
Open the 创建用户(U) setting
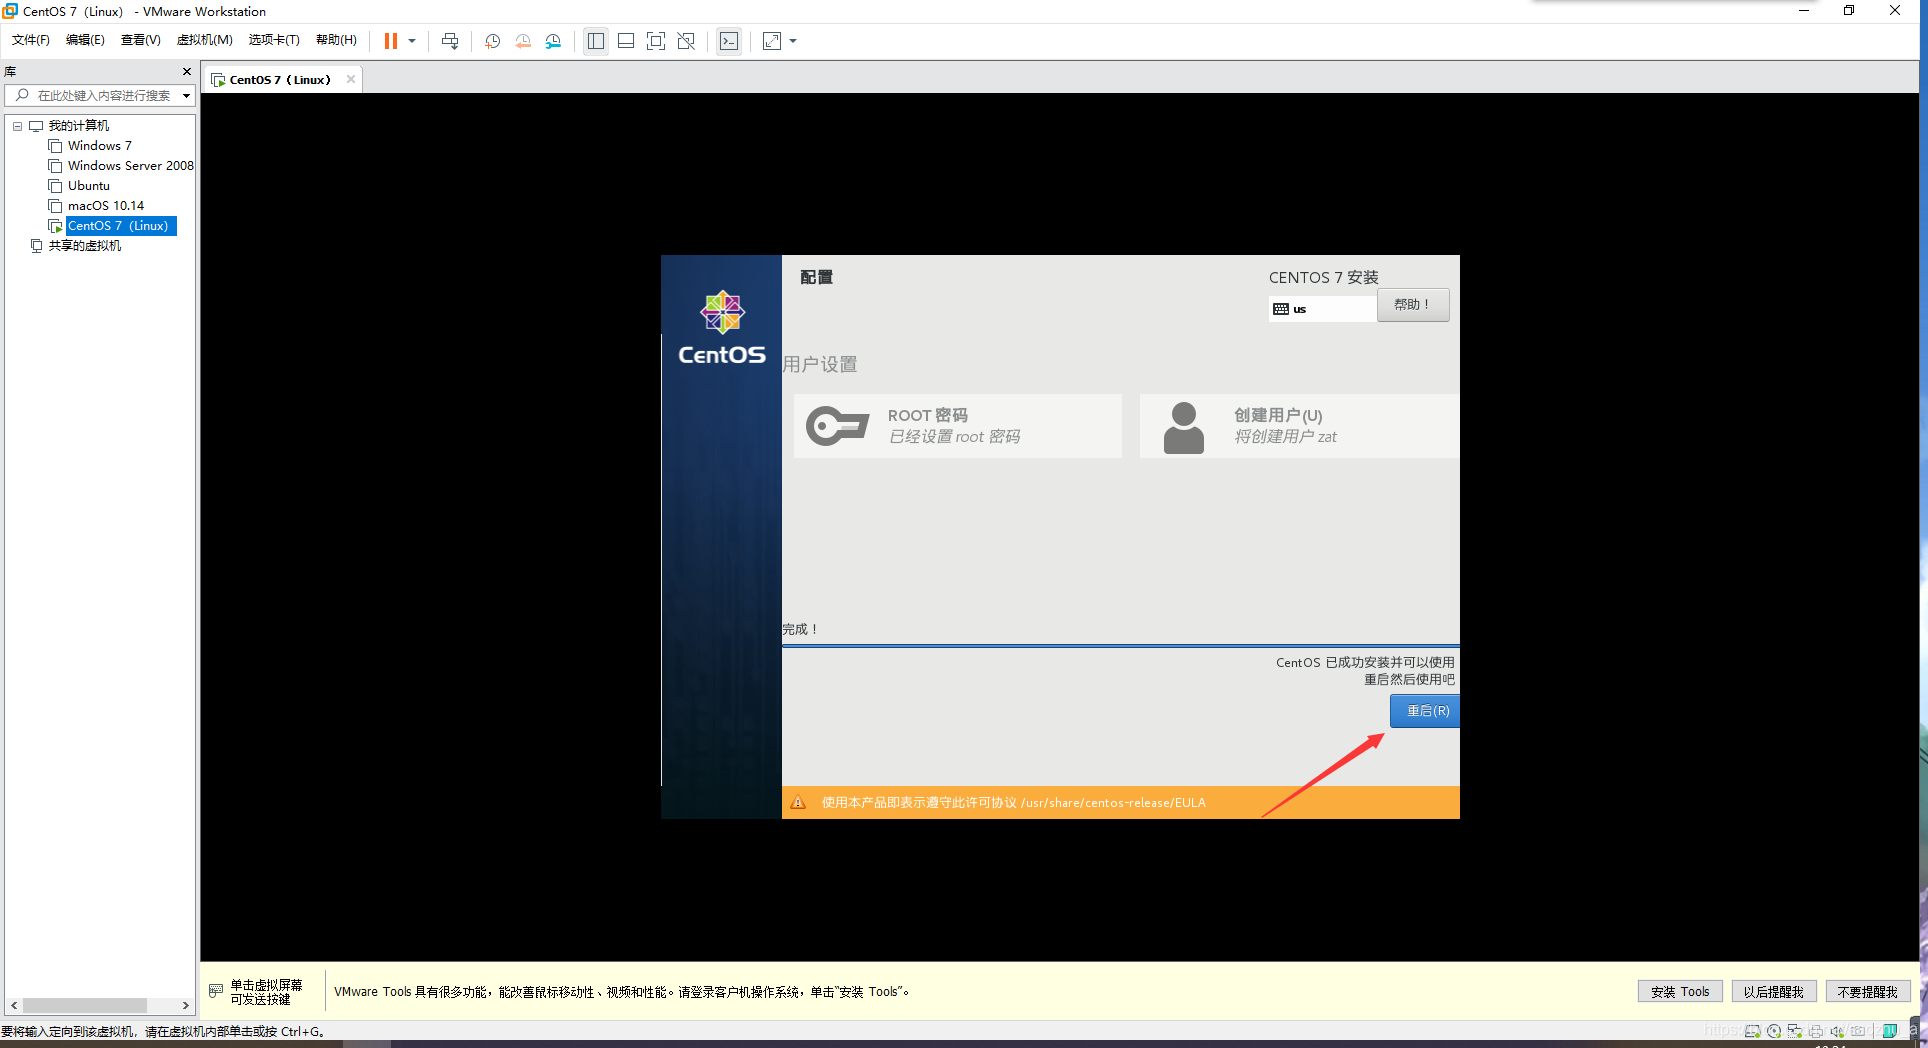pyautogui.click(x=1299, y=426)
